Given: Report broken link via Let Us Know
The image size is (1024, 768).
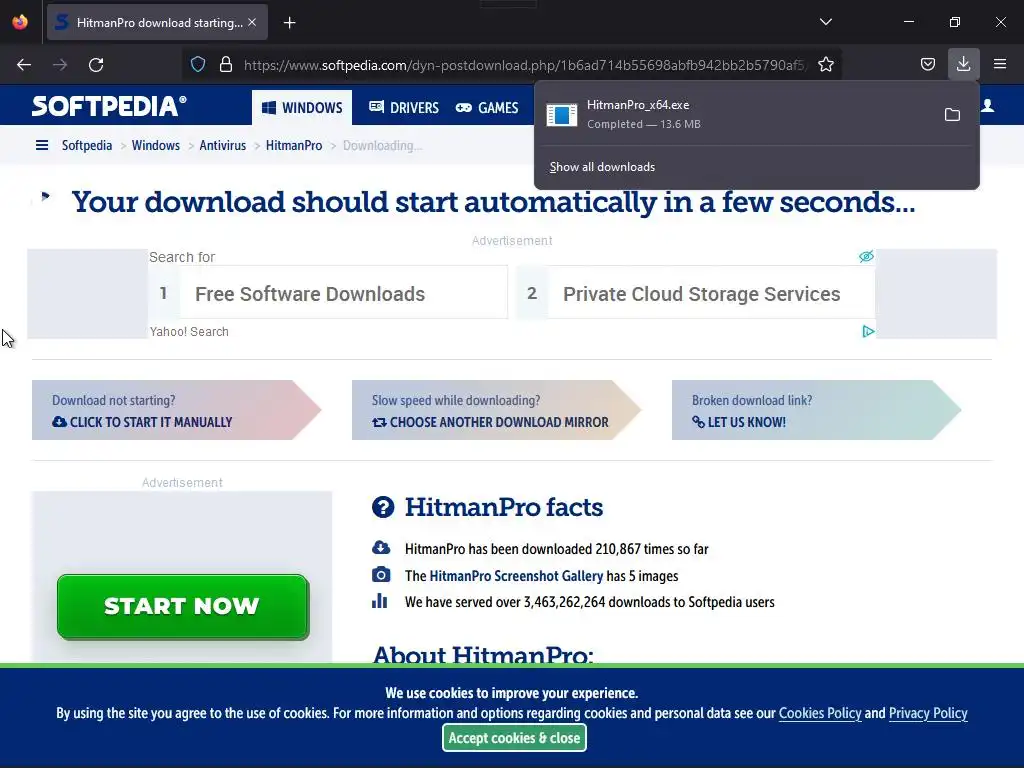Looking at the screenshot, I should click(739, 422).
